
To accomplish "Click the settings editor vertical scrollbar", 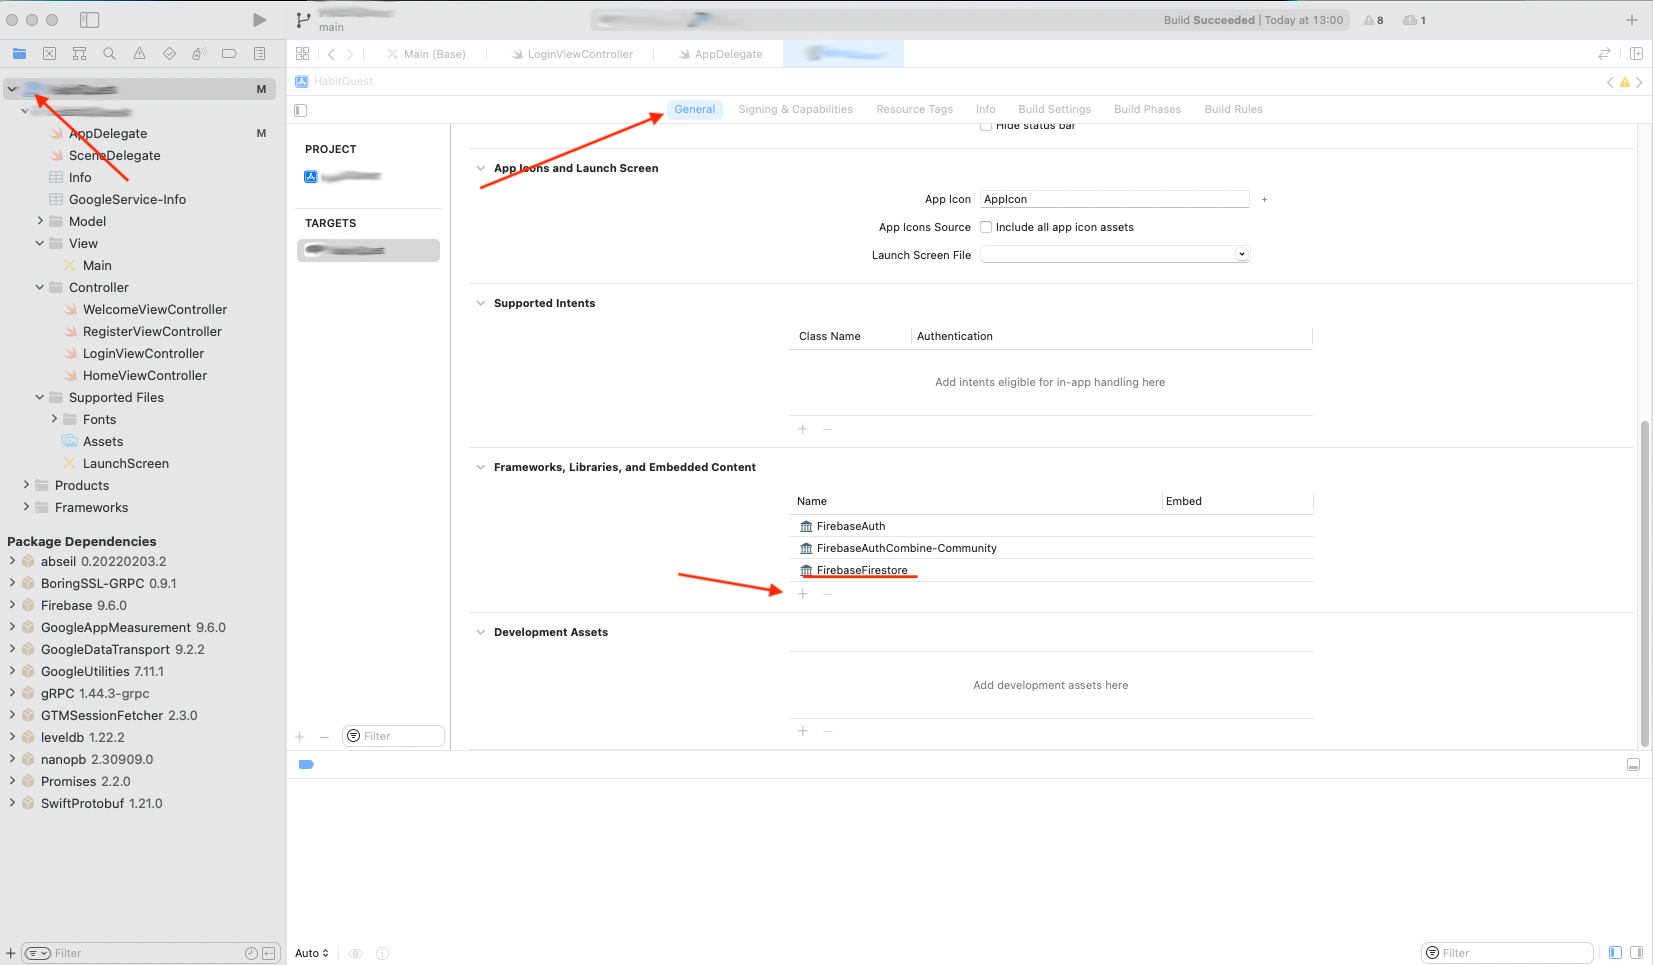I will click(x=1644, y=584).
